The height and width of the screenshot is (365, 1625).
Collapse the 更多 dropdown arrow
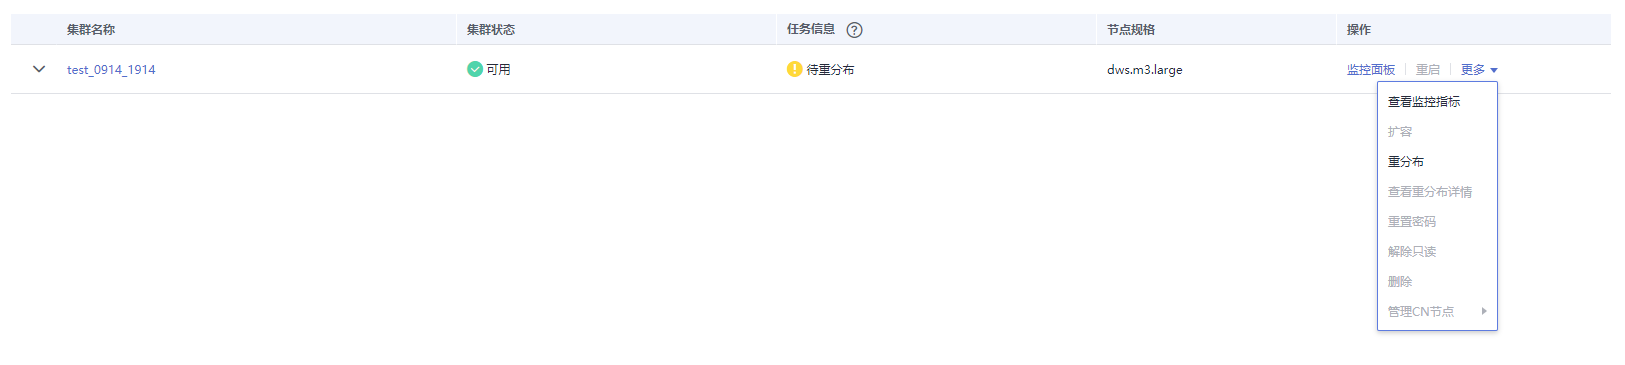click(1494, 70)
